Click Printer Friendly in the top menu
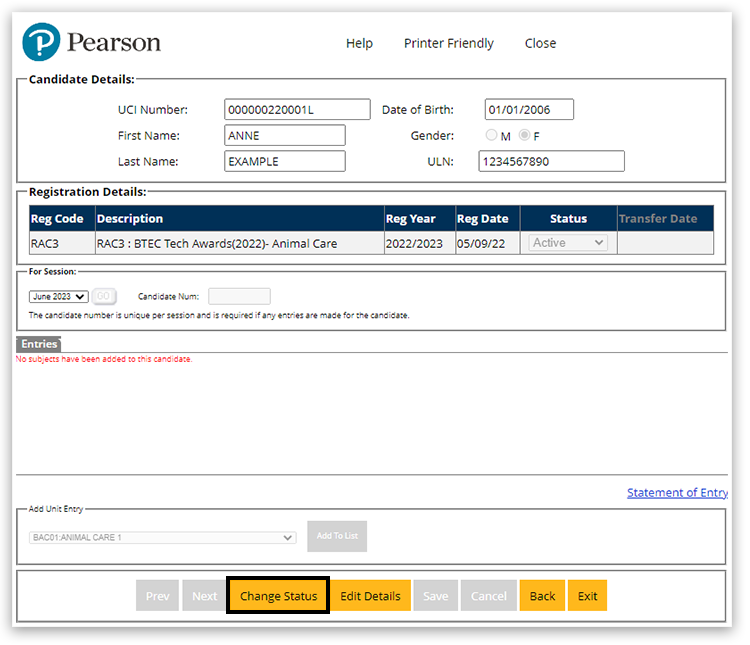The width and height of the screenshot is (750, 645). click(448, 43)
